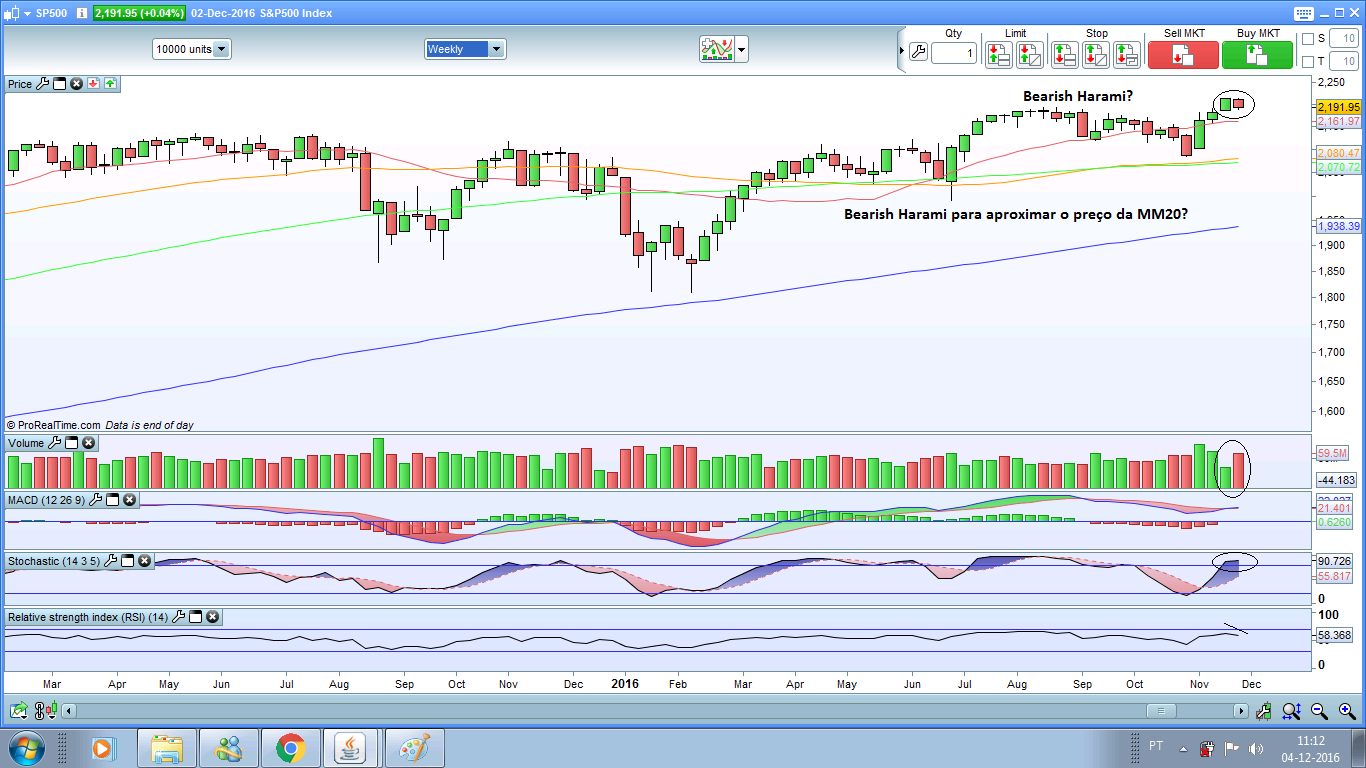Screen dimensions: 1366x768
Task: Maximize the Stochastic panel
Action: (128, 561)
